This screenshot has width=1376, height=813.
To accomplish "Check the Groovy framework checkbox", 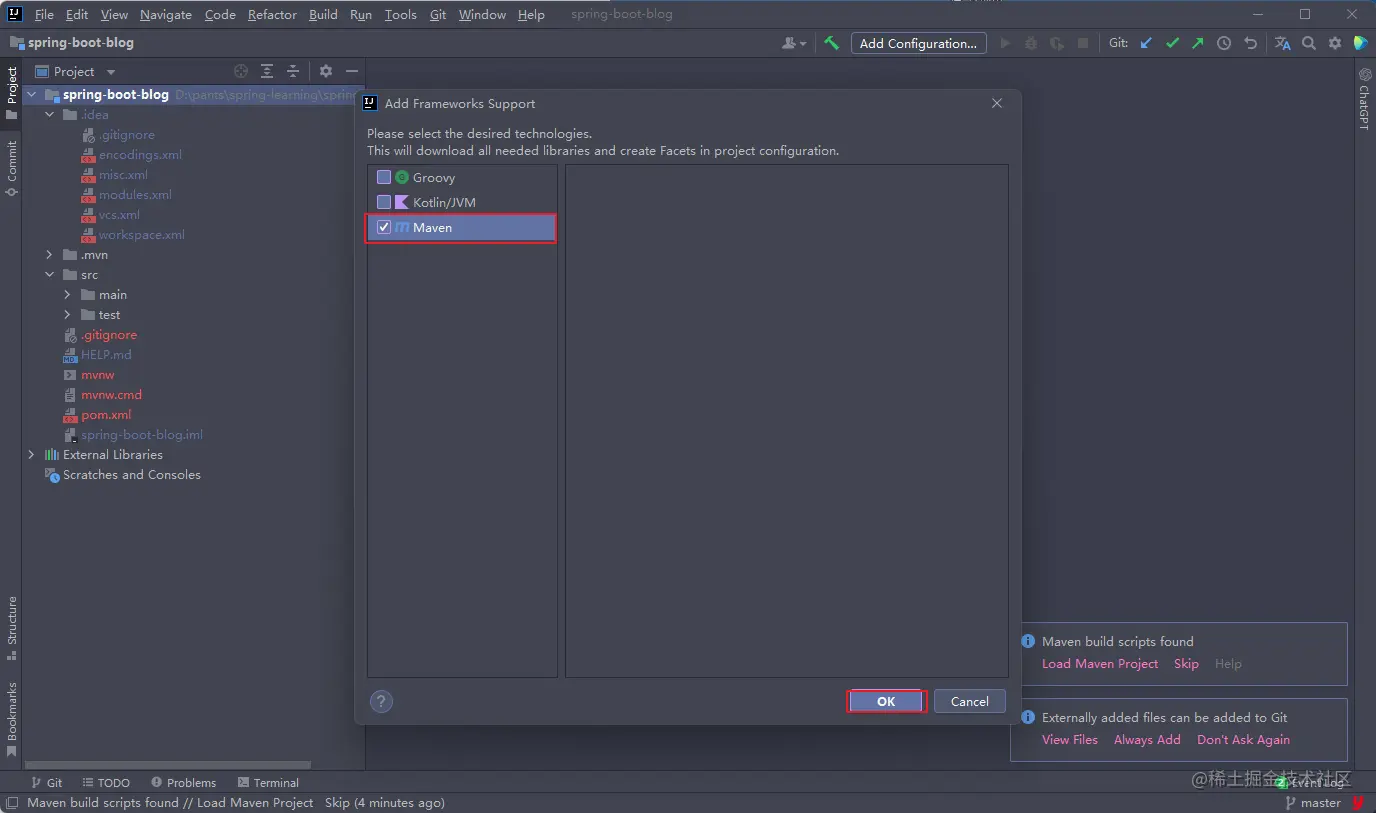I will tap(384, 177).
